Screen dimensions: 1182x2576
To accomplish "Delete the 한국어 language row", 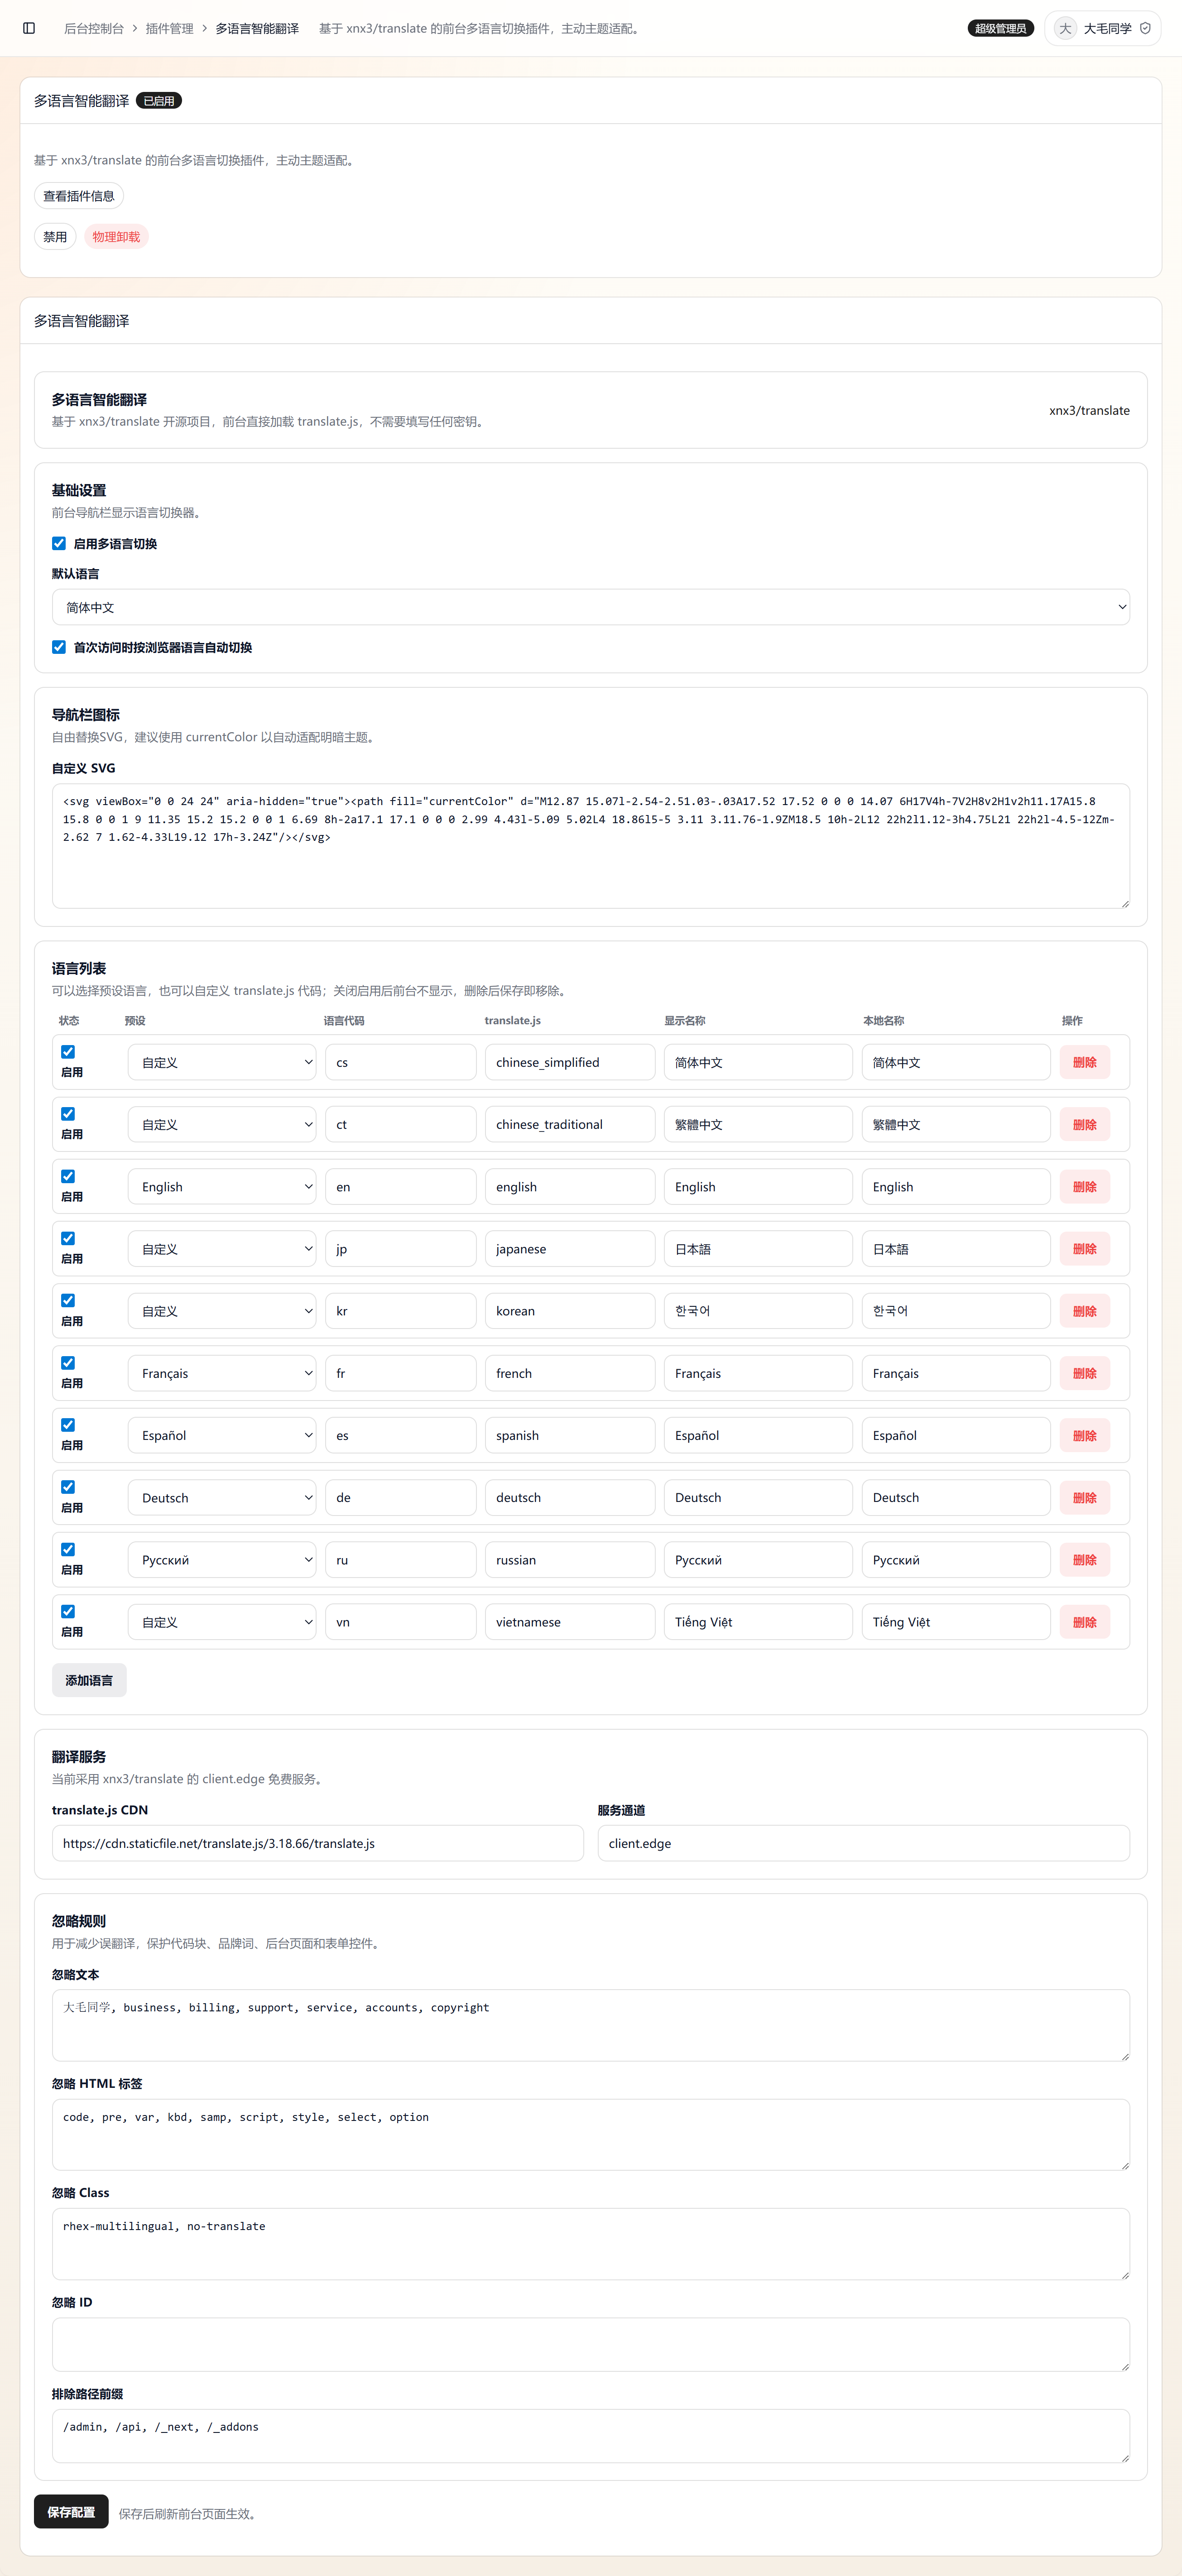I will click(x=1085, y=1311).
